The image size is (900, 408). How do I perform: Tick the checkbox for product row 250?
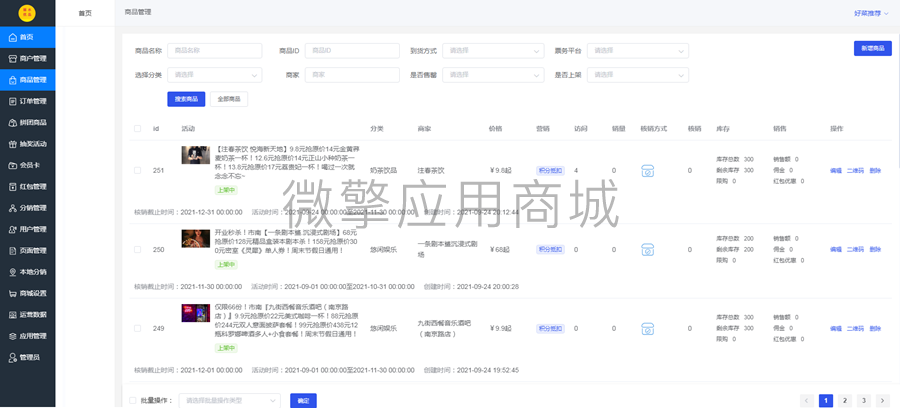point(137,250)
